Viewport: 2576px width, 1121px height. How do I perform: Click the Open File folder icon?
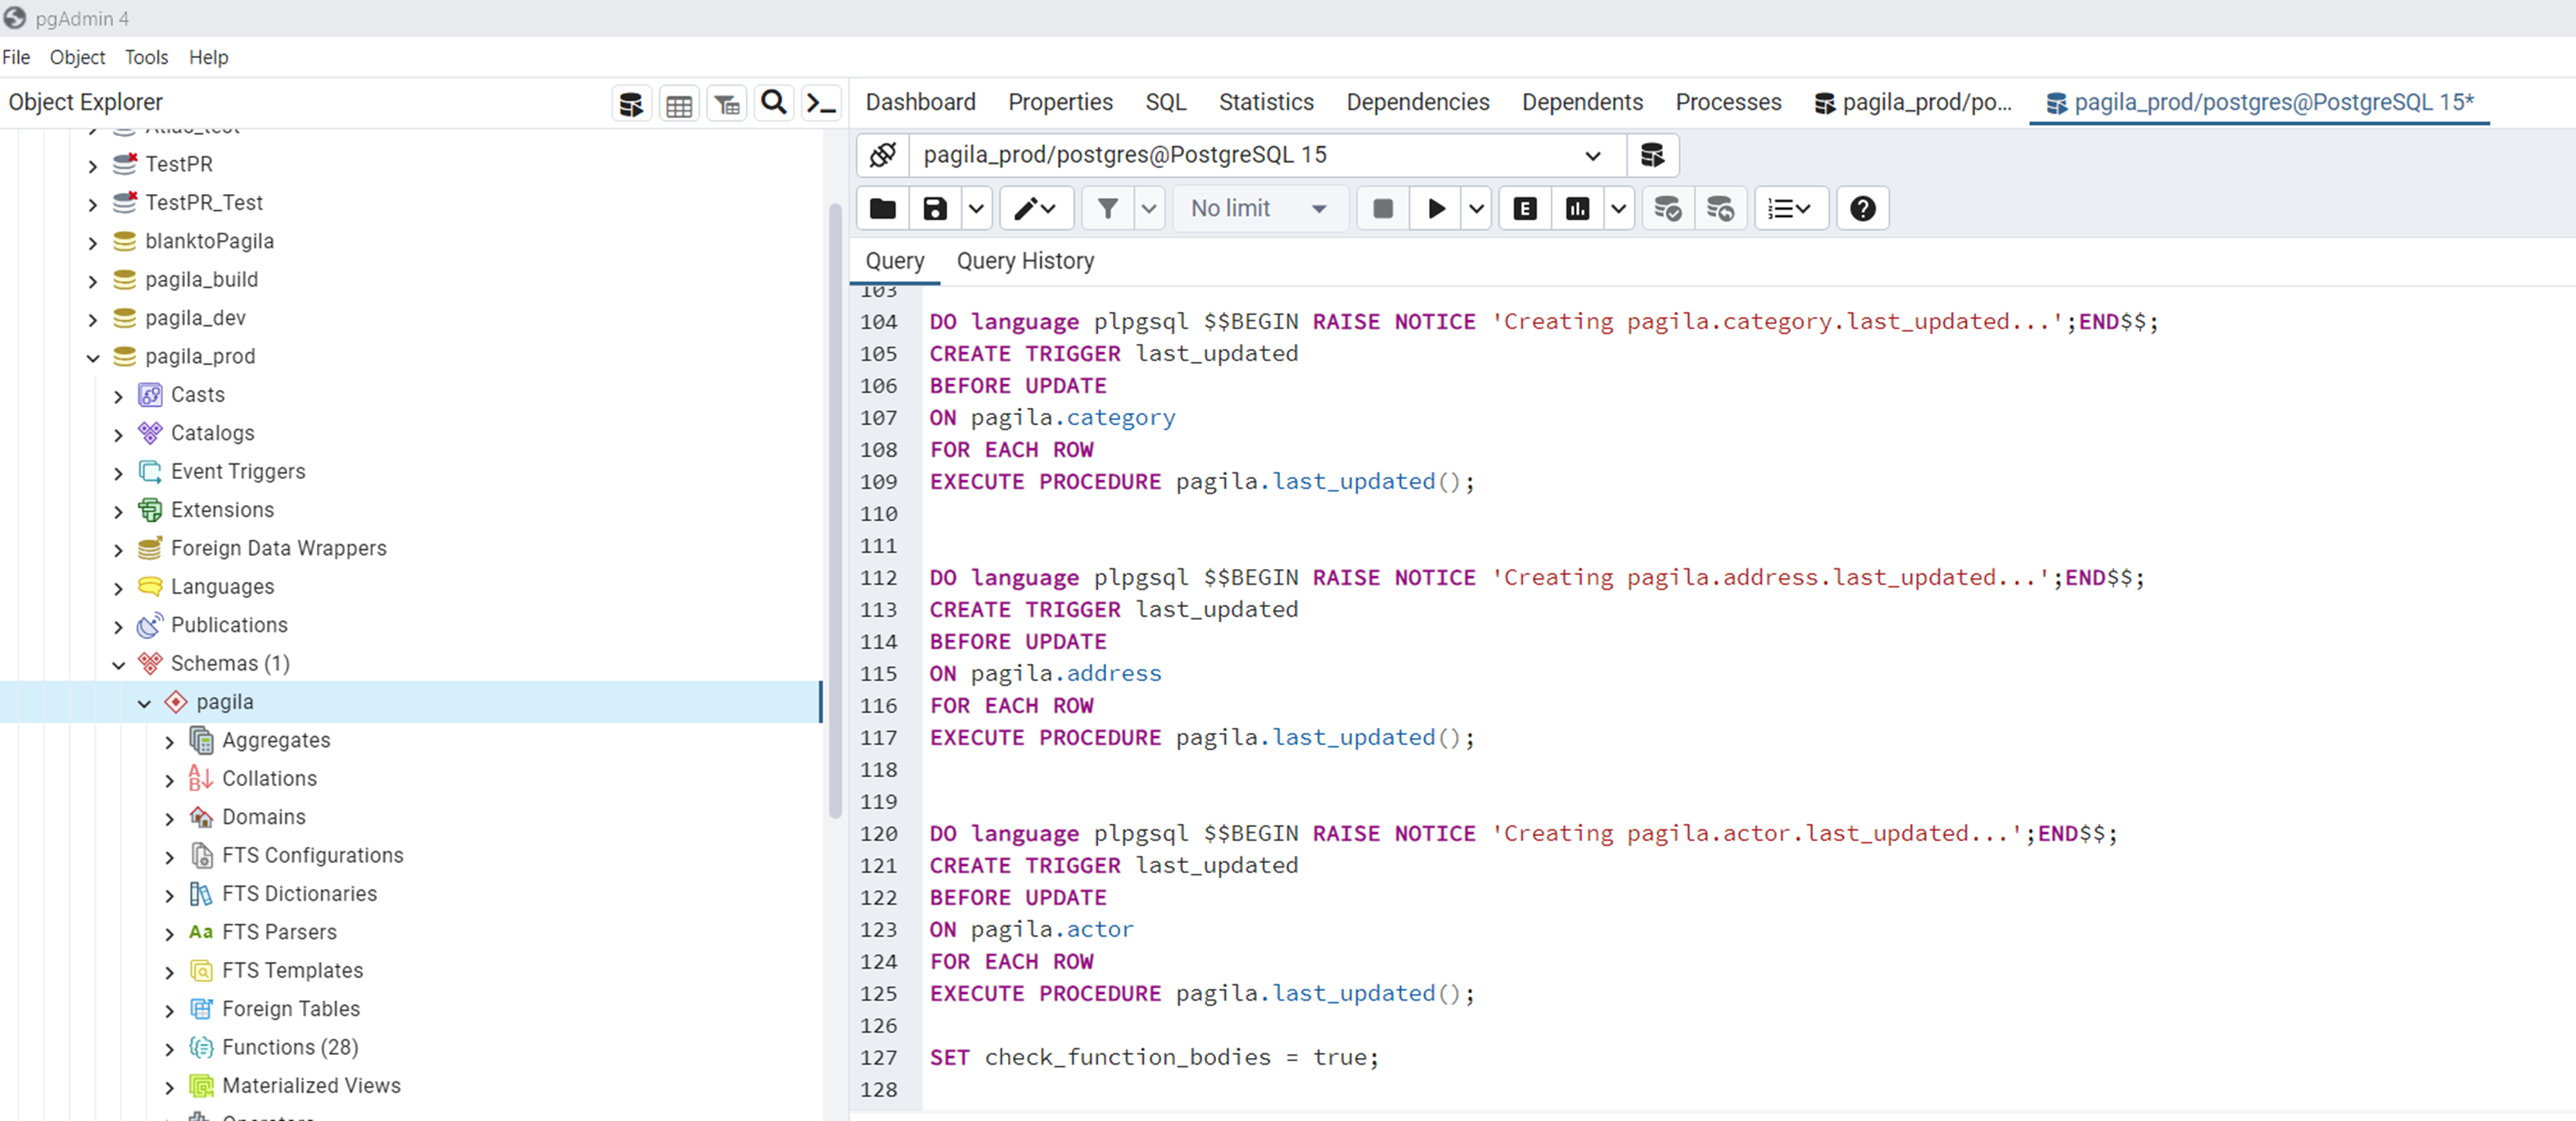pos(882,208)
